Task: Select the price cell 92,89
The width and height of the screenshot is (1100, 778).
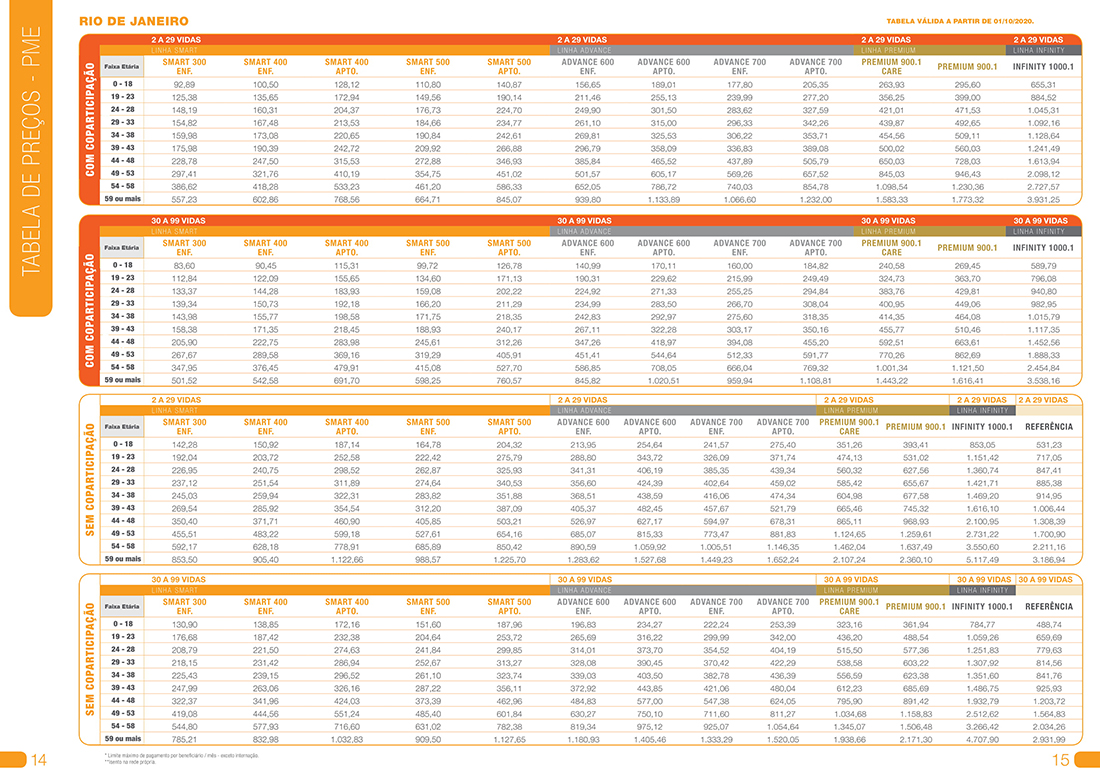Action: pos(184,84)
